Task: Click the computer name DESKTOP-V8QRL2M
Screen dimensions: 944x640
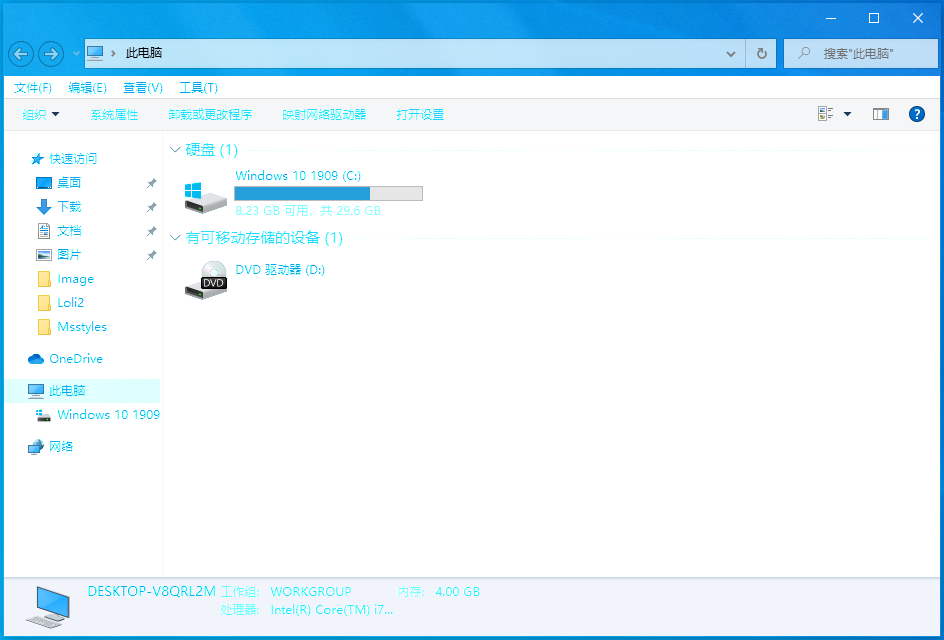Action: point(152,591)
